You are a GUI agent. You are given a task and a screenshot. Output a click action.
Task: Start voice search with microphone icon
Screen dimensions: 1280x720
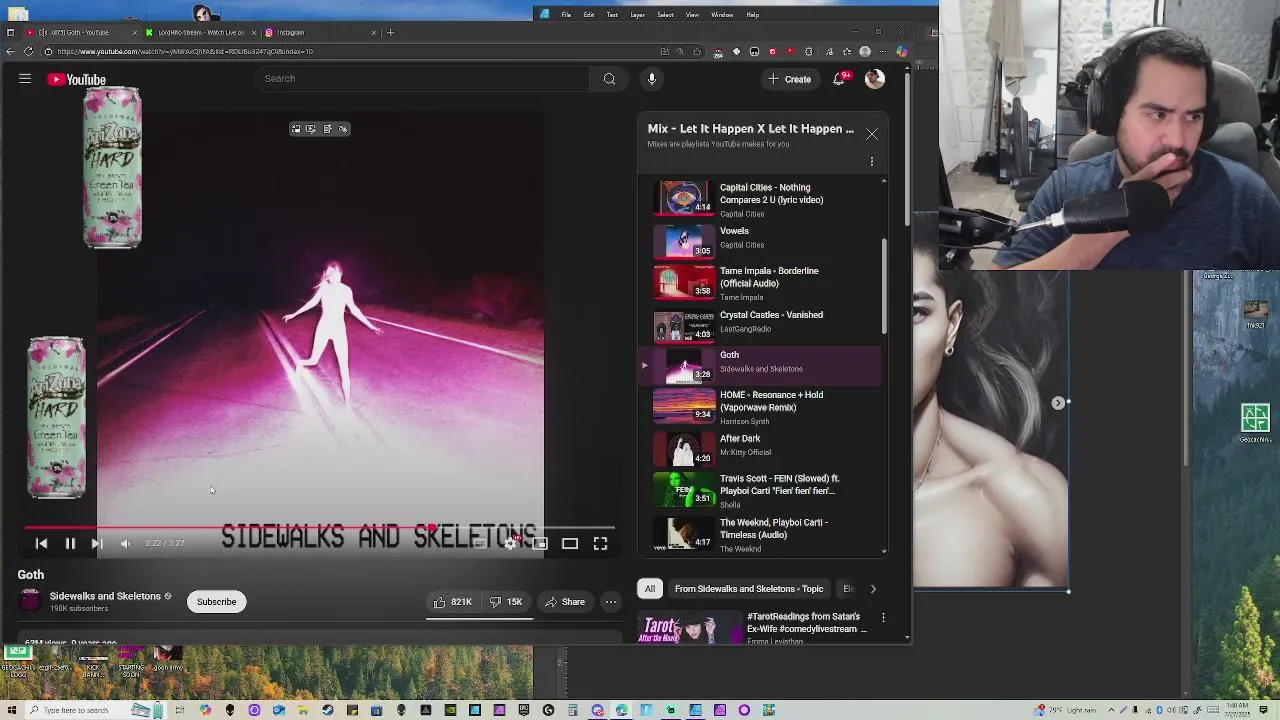651,79
